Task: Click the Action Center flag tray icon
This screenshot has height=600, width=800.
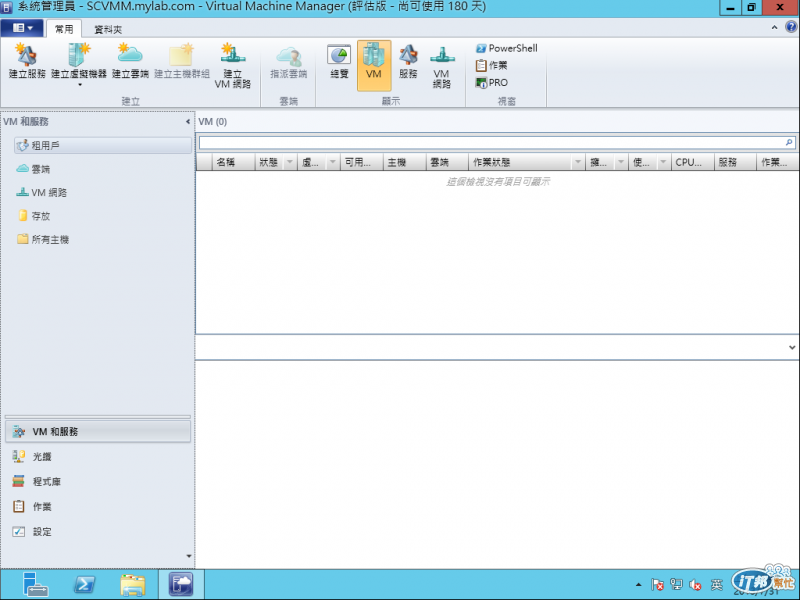Action: (657, 585)
